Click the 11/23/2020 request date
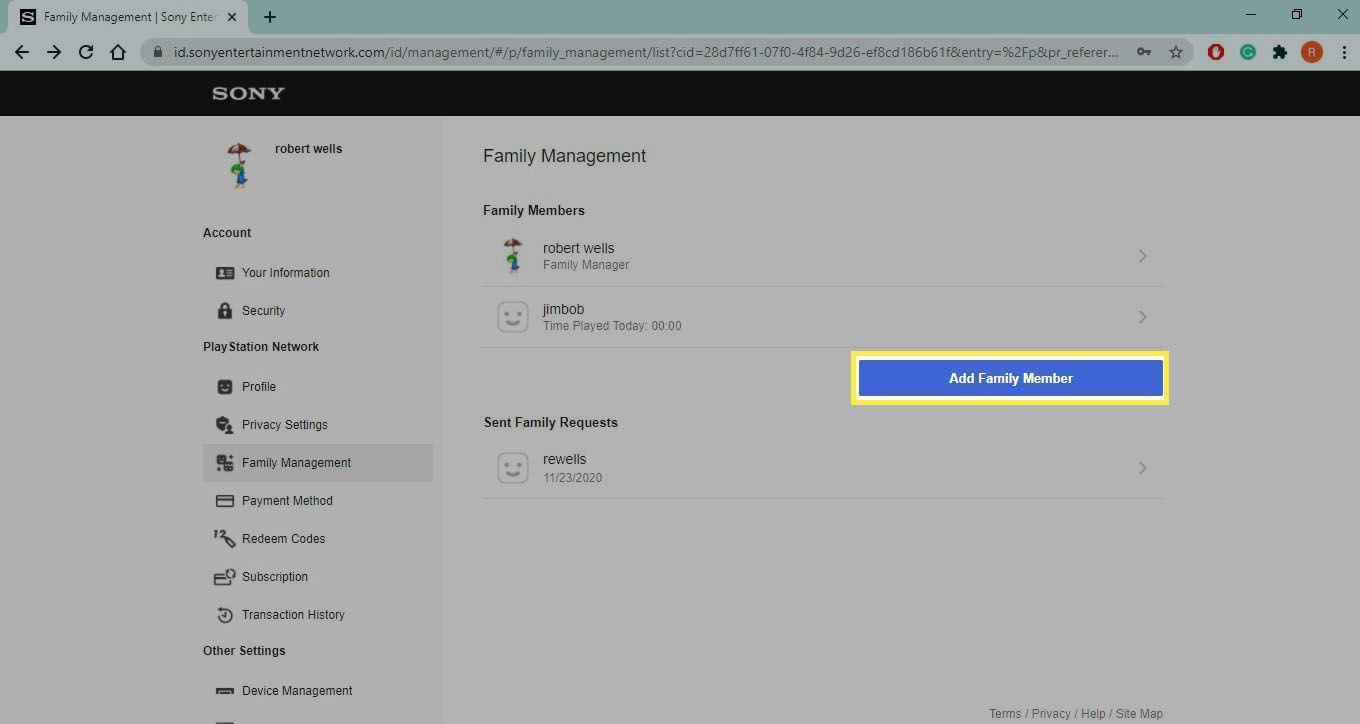 (572, 478)
